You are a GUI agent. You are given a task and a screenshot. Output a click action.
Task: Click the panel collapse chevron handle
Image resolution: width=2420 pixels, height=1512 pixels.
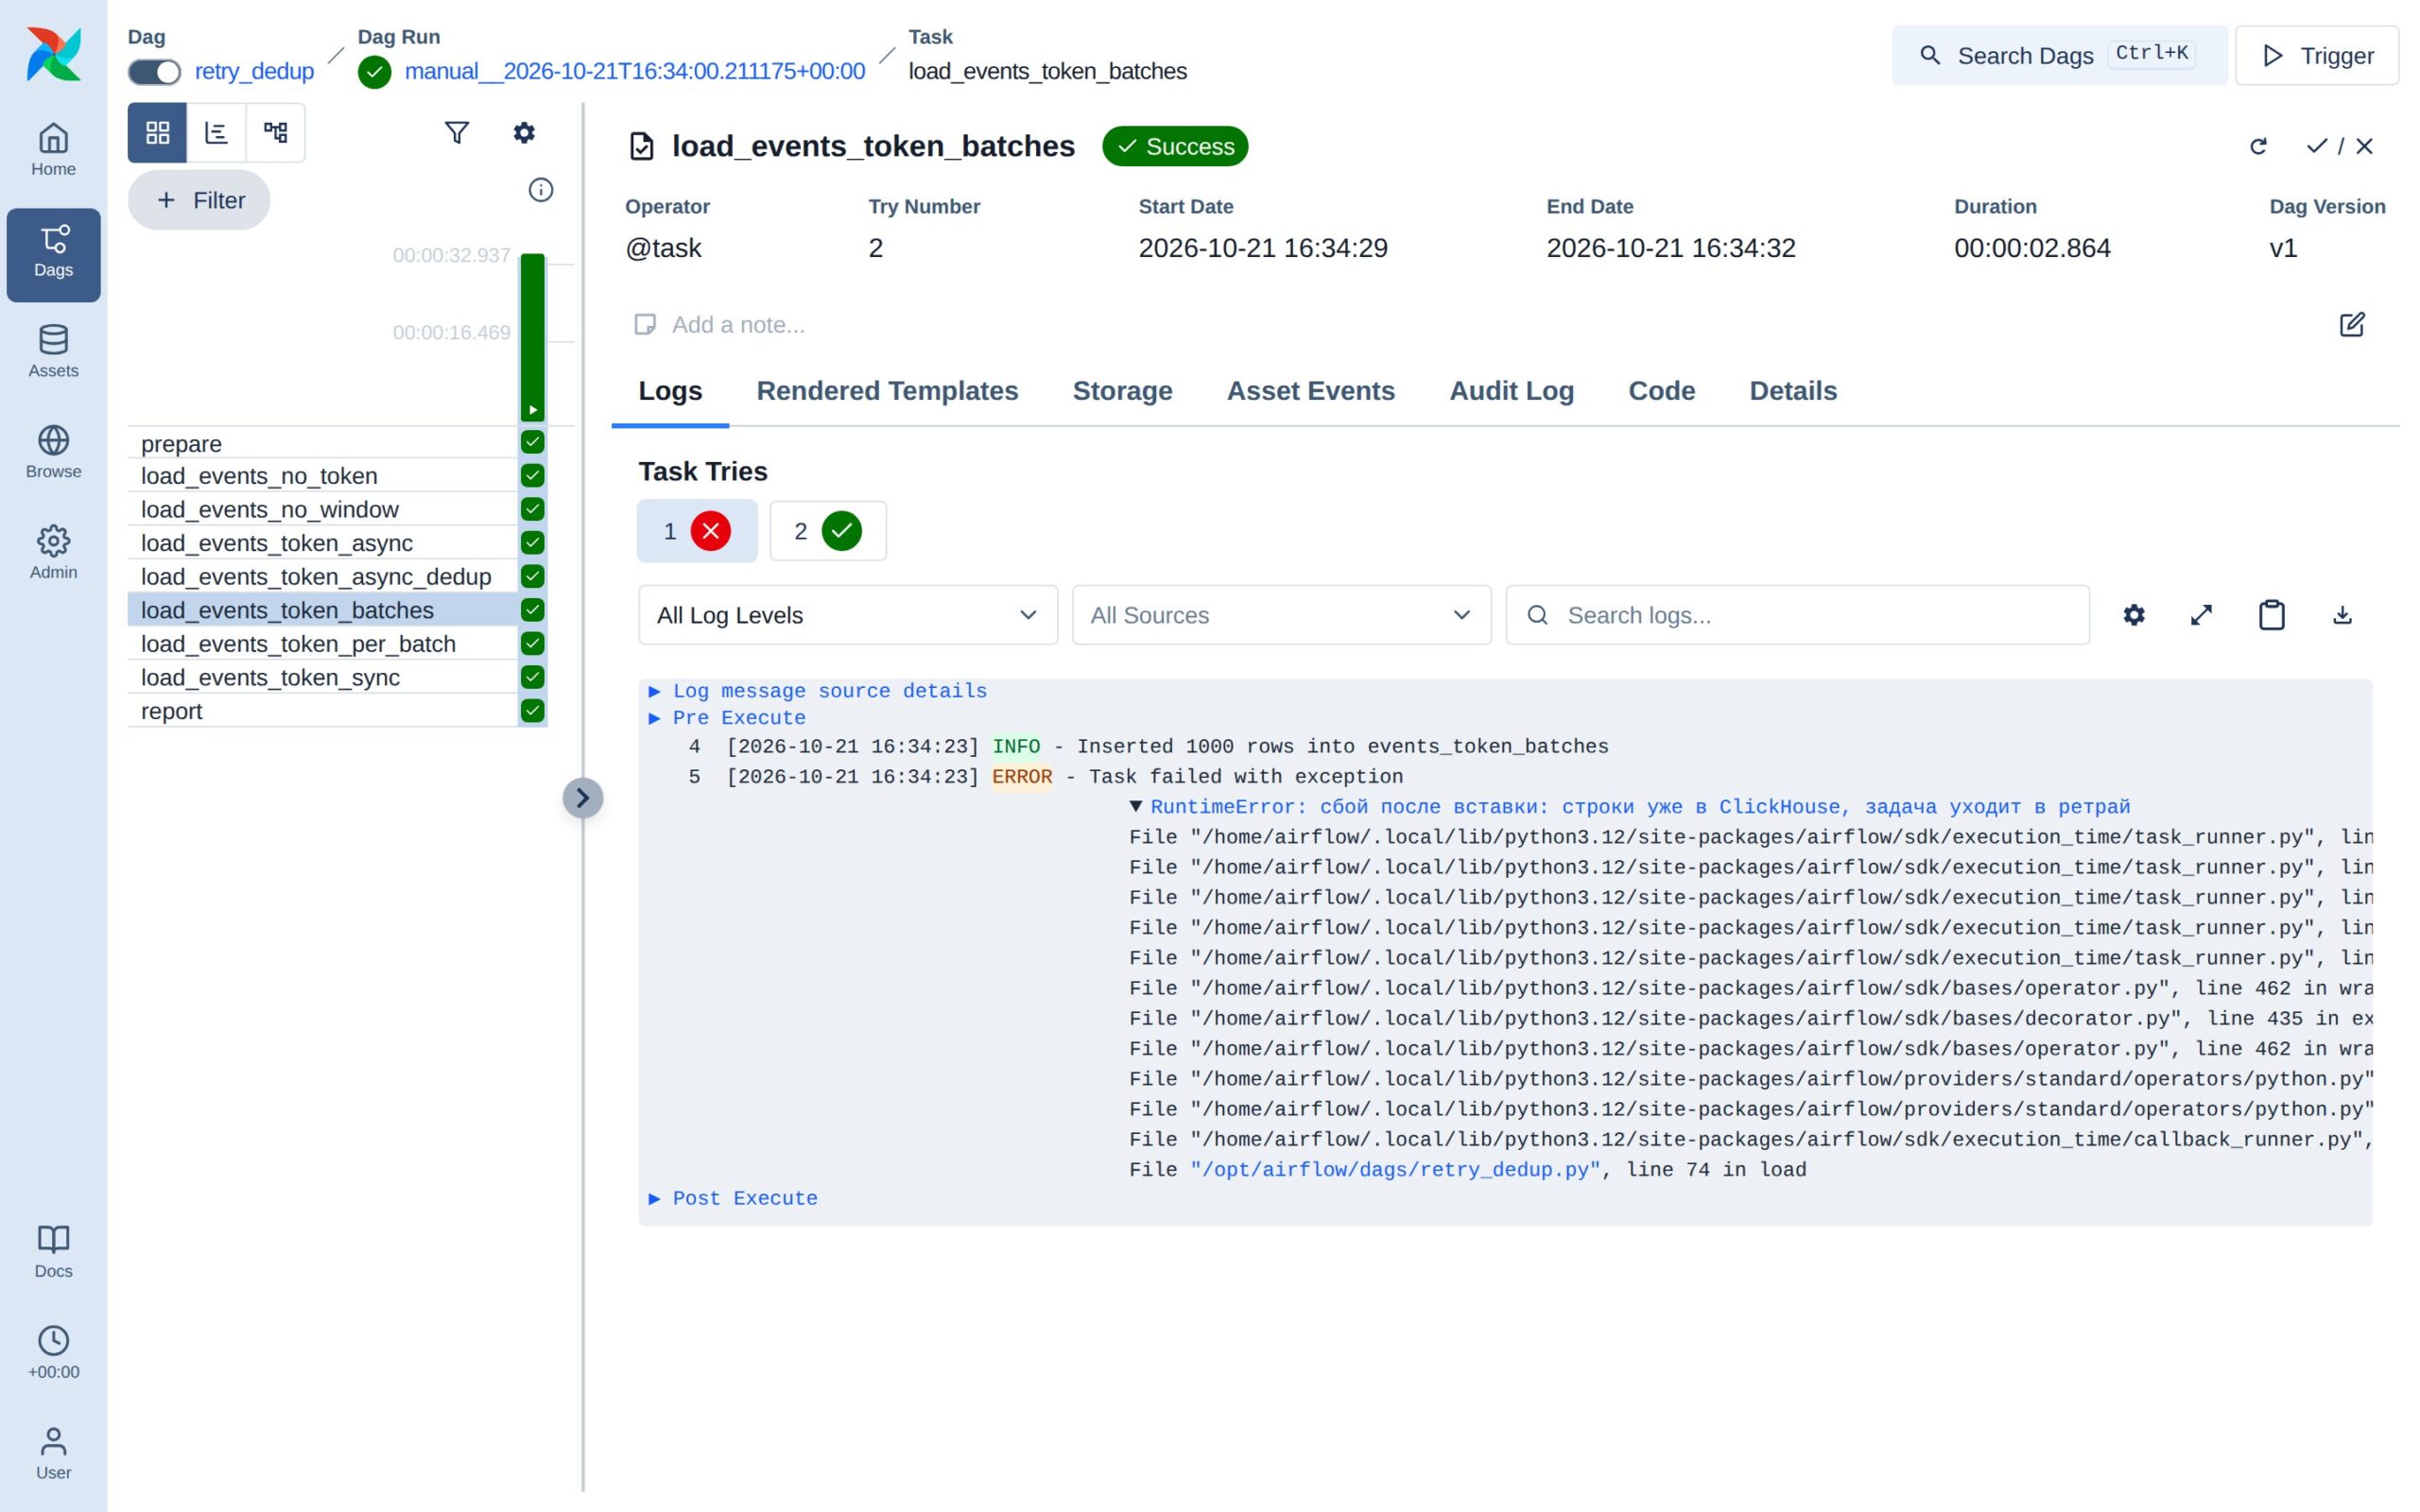pyautogui.click(x=583, y=798)
